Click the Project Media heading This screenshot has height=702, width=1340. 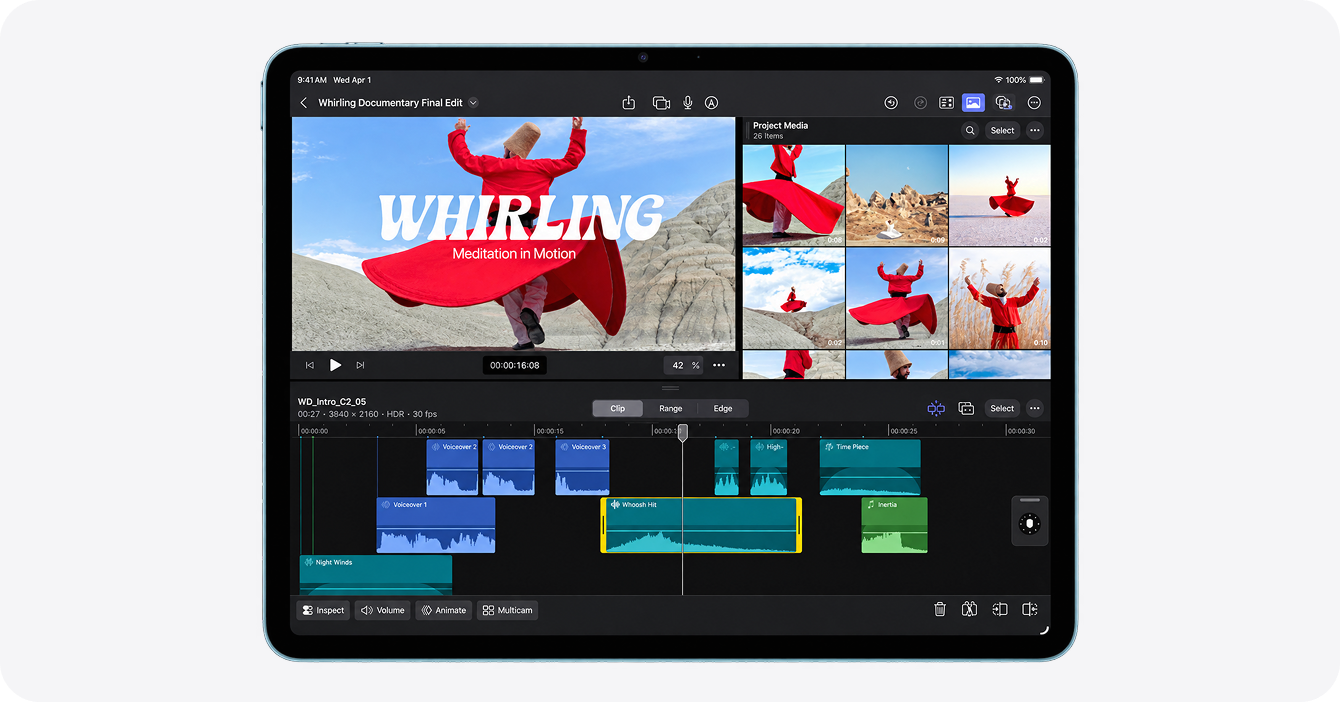tap(780, 126)
